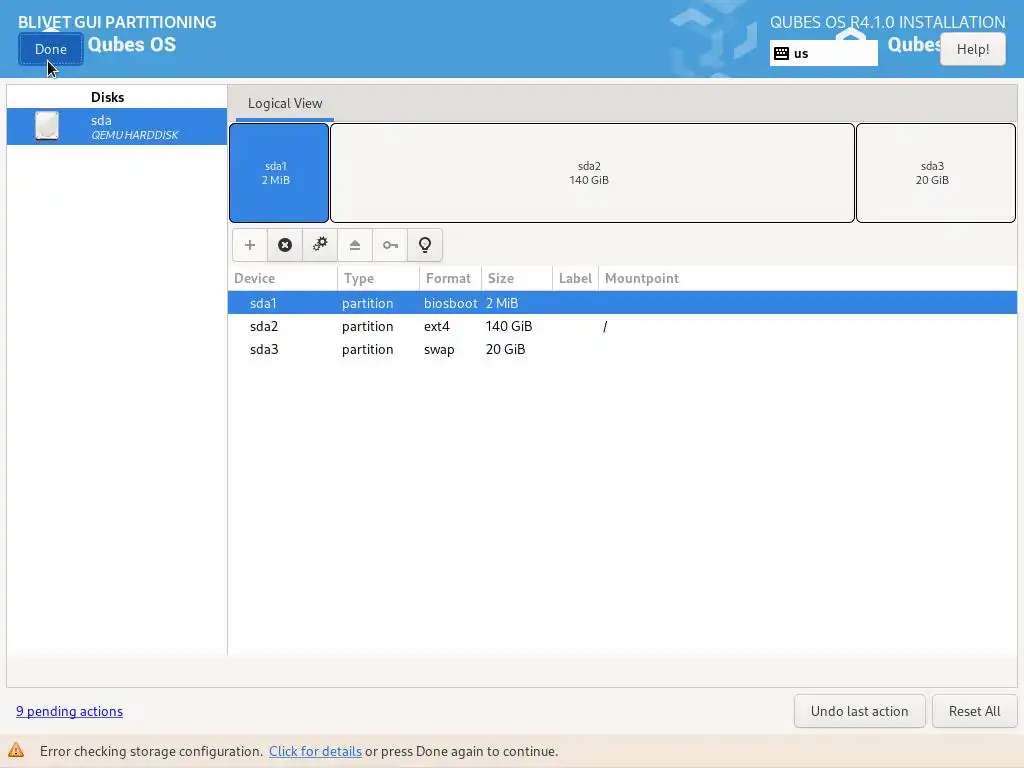Open the edit device gears icon
This screenshot has height=768, width=1024.
320,245
